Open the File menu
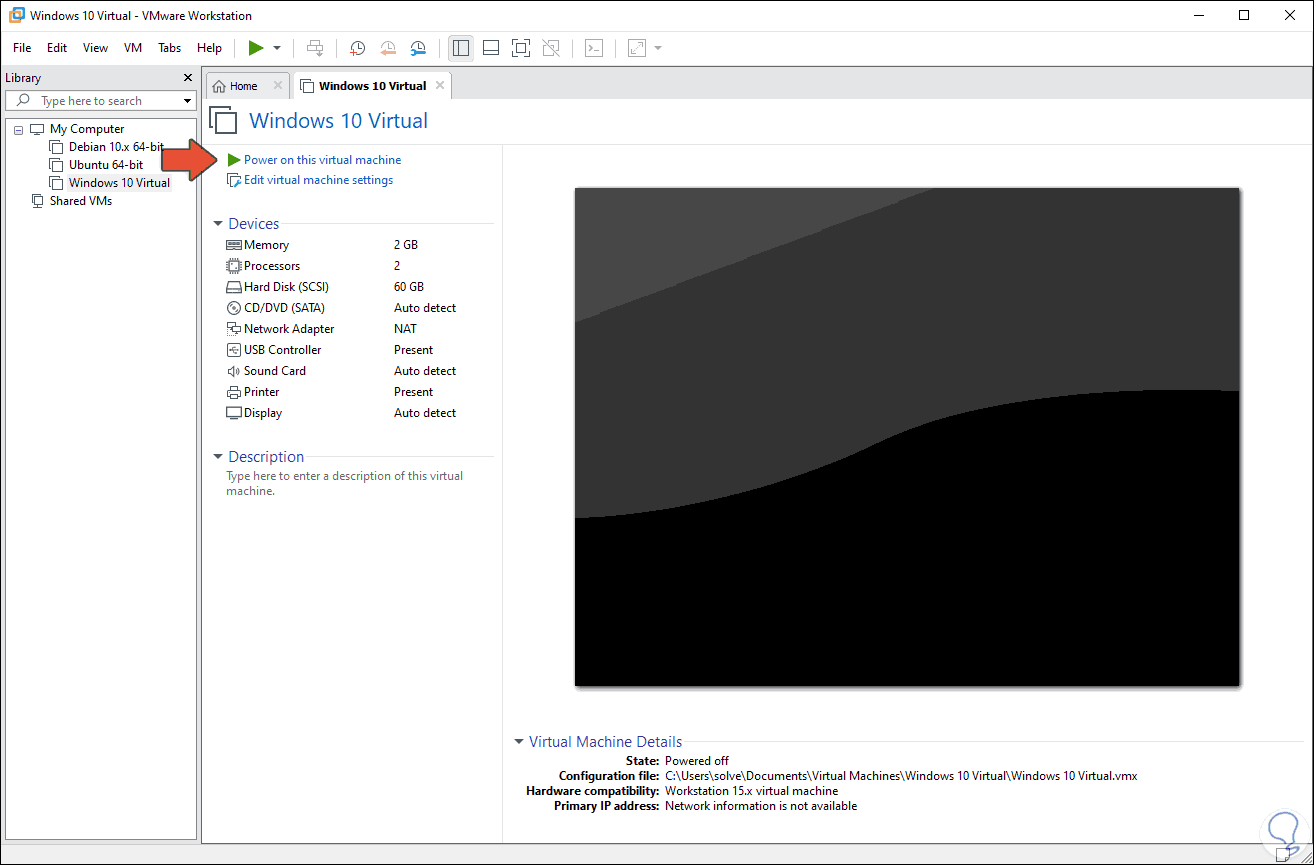The height and width of the screenshot is (865, 1314). (x=22, y=48)
